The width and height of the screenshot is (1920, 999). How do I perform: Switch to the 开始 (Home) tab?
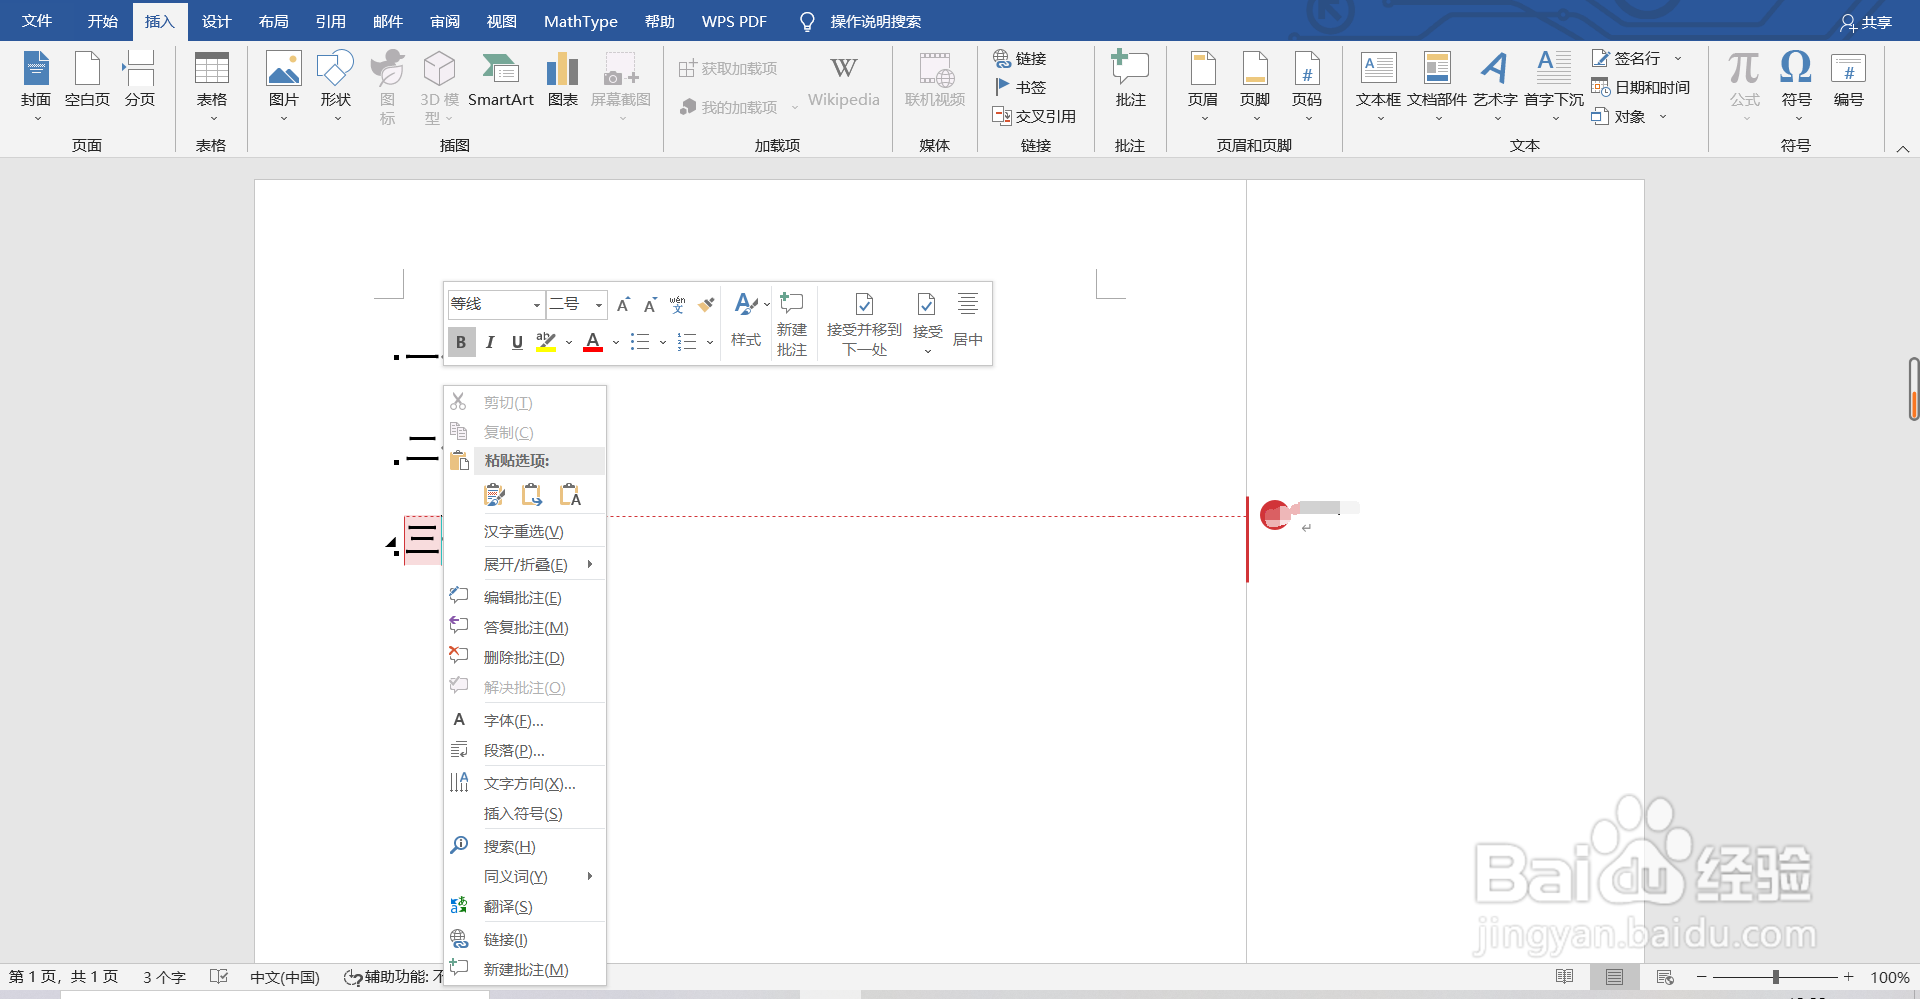[x=102, y=21]
